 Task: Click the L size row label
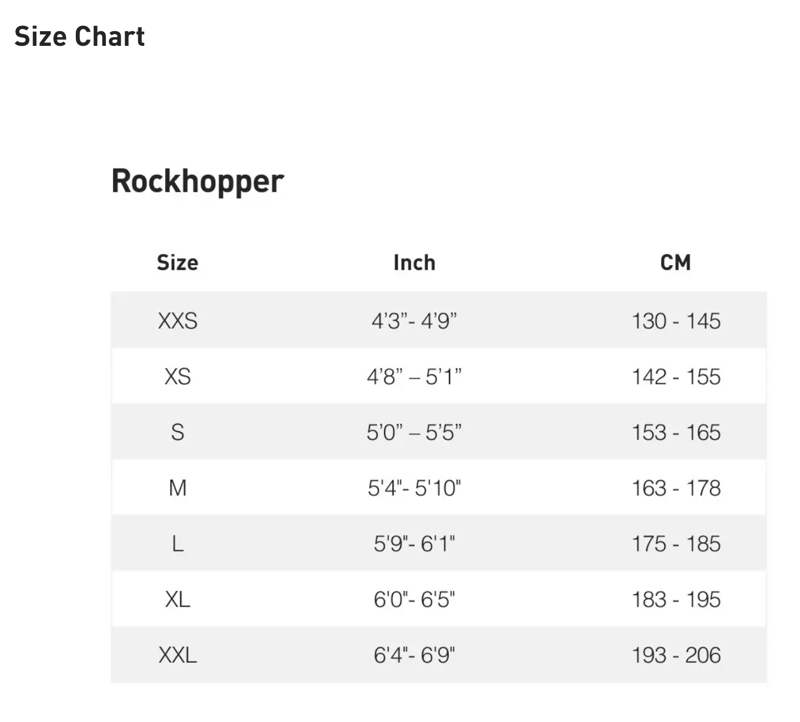pos(178,545)
